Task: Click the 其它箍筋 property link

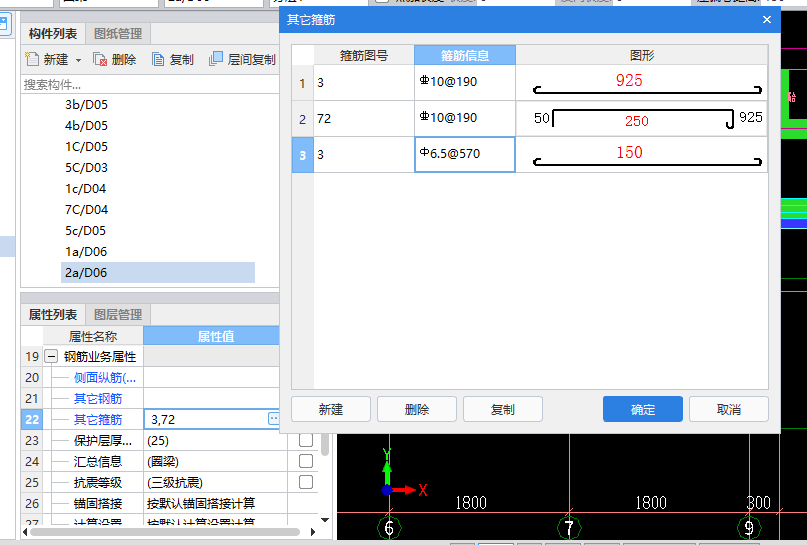Action: tap(98, 420)
